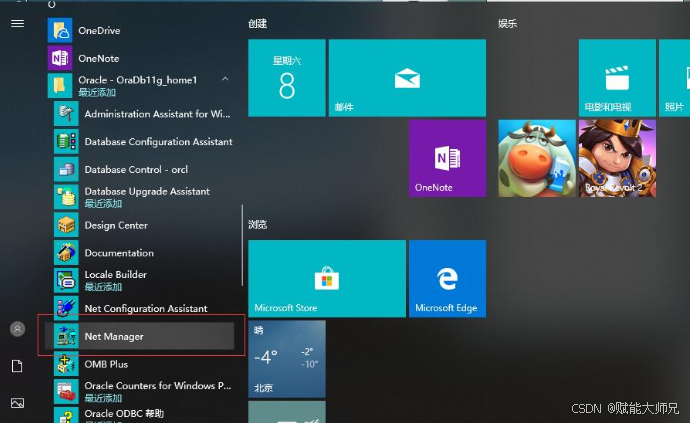Open the user account icon in sidebar
The image size is (690, 423).
click(x=17, y=329)
